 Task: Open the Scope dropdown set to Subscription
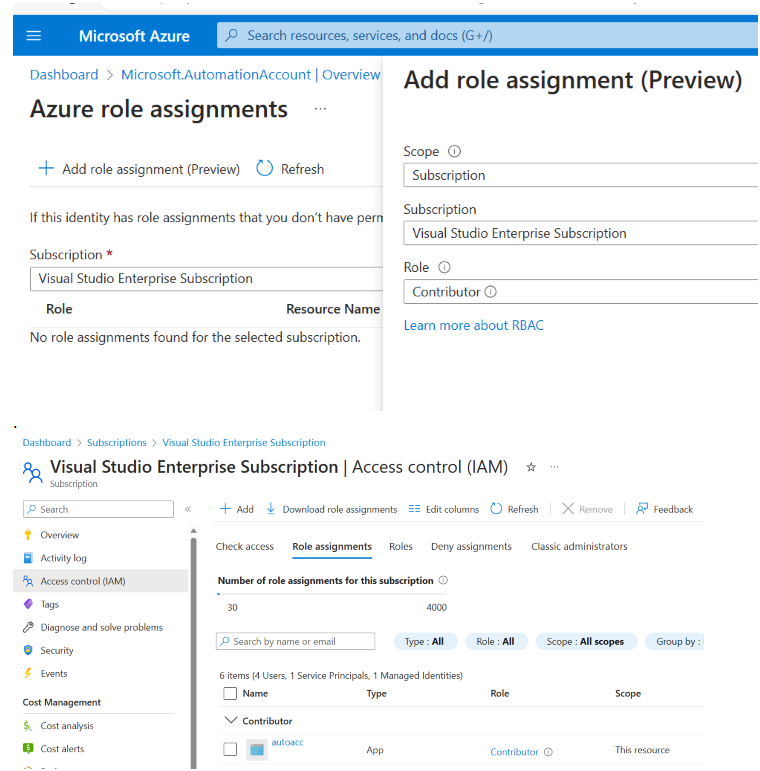[x=581, y=175]
